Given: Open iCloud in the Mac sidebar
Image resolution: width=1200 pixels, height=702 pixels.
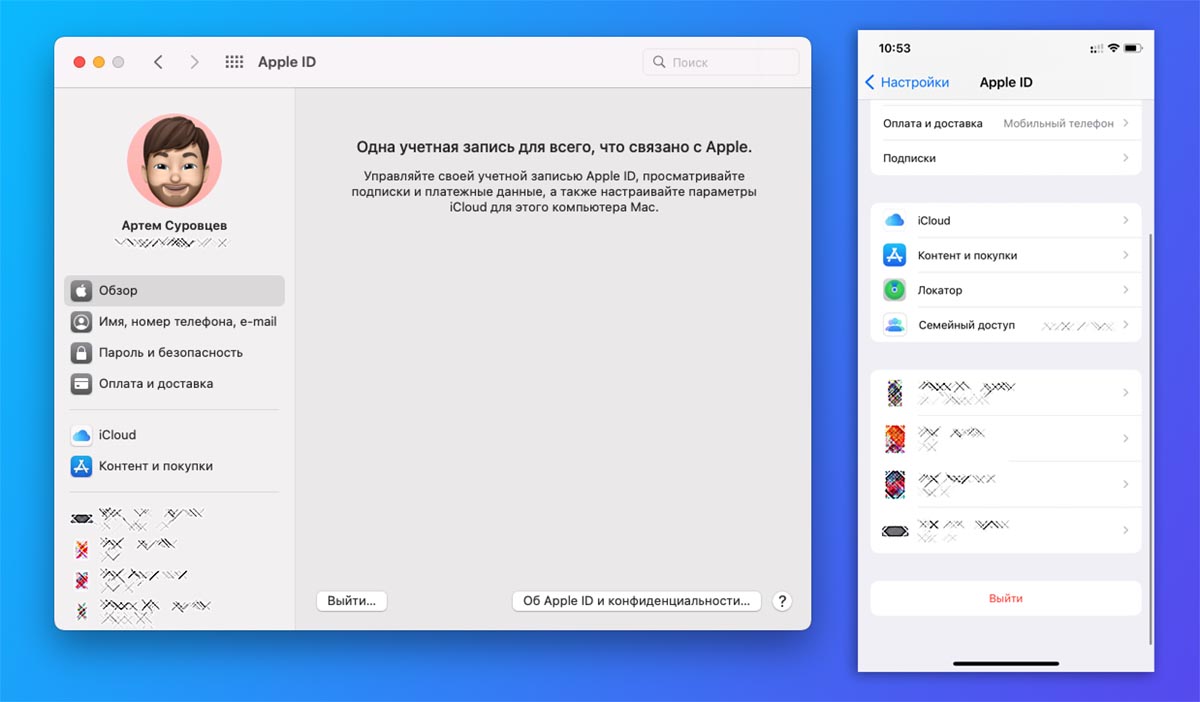Looking at the screenshot, I should point(174,436).
